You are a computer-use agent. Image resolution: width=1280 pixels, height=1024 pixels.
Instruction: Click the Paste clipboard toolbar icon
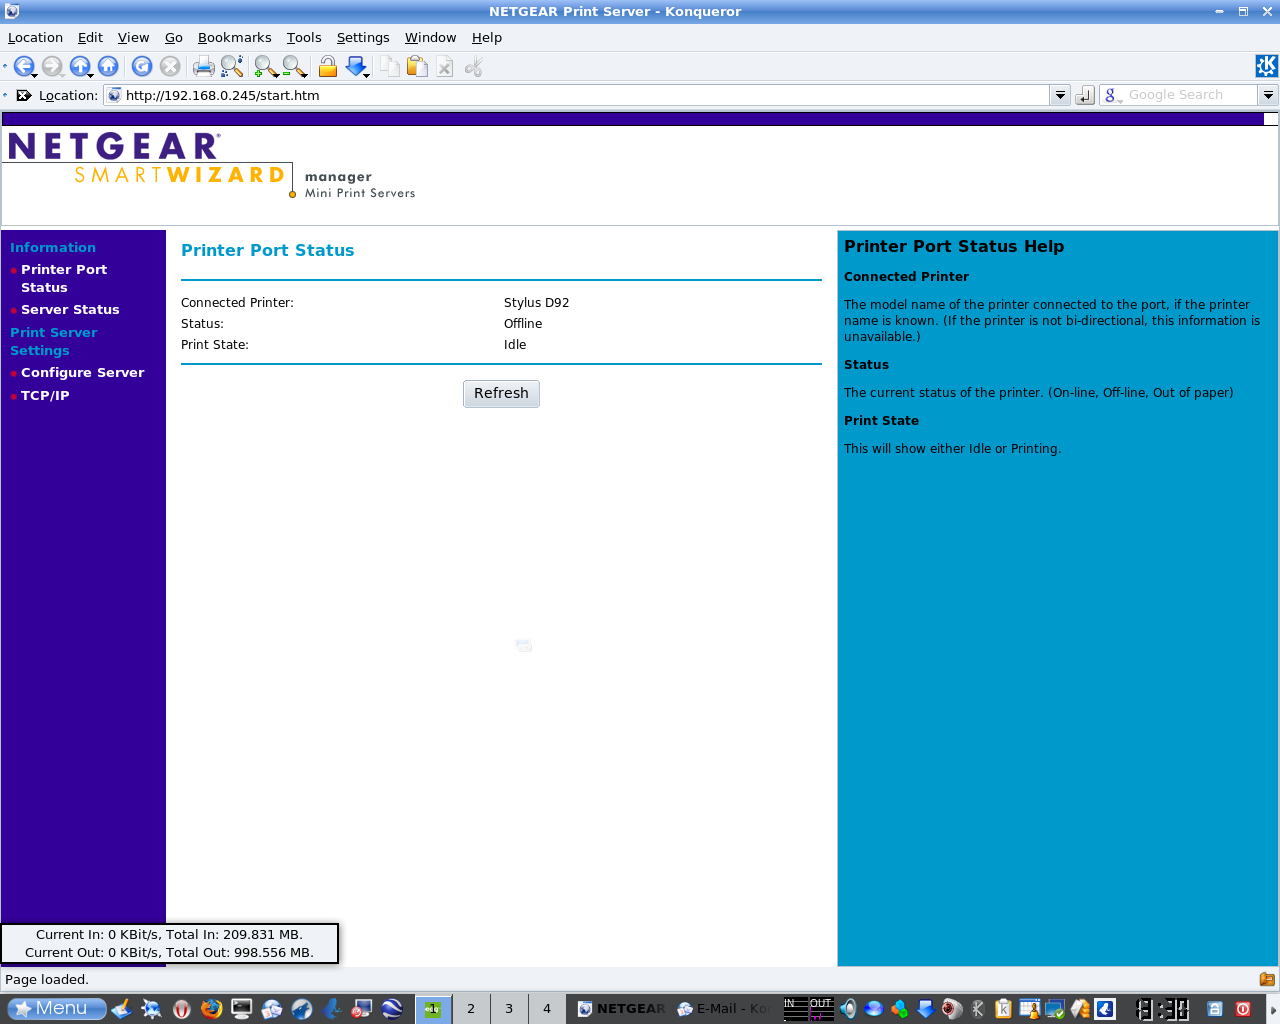click(418, 67)
